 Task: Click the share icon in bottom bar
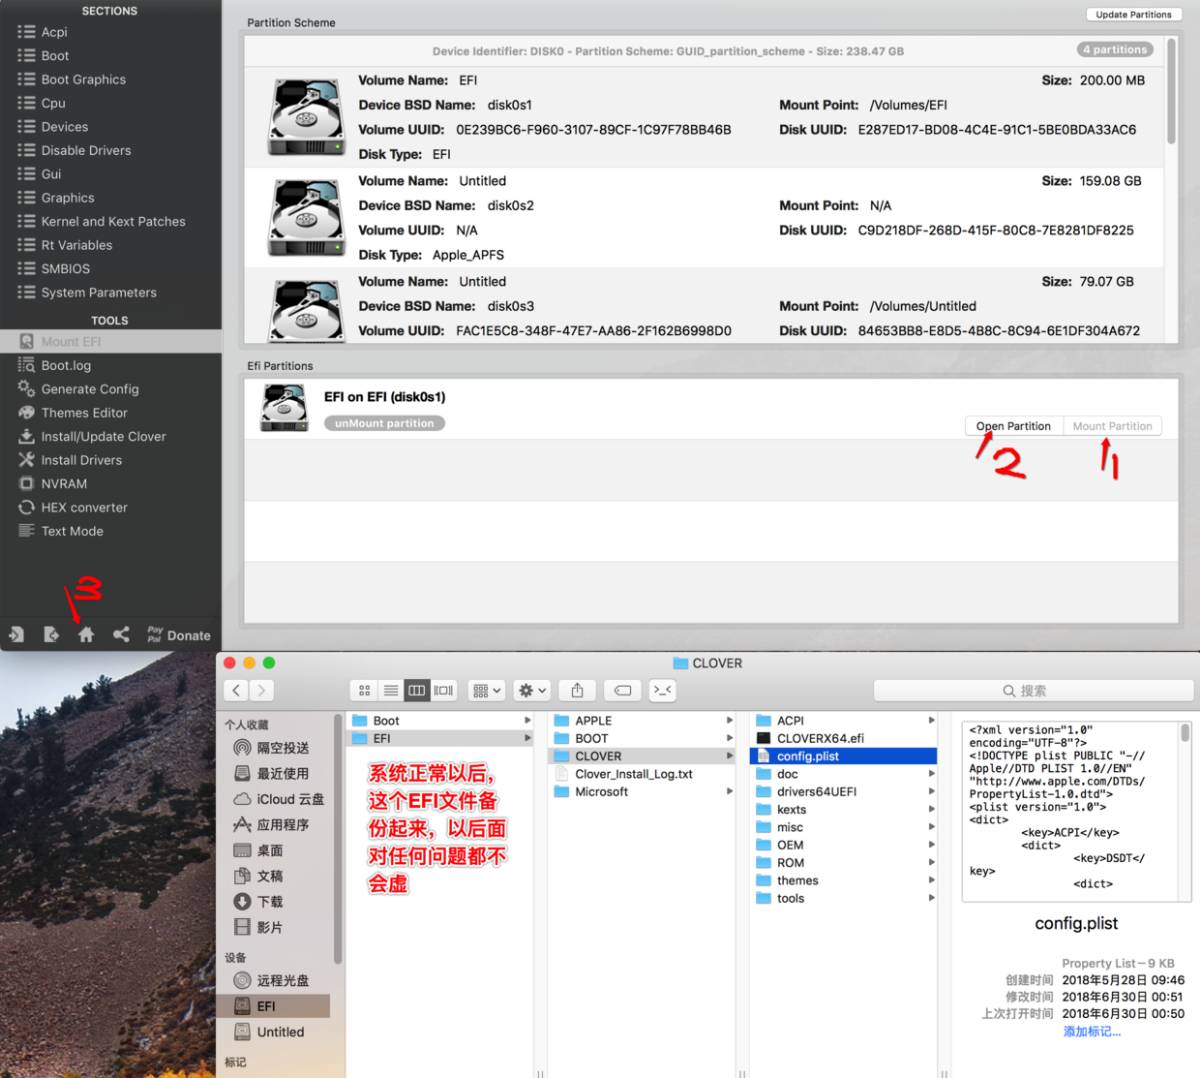click(x=121, y=634)
